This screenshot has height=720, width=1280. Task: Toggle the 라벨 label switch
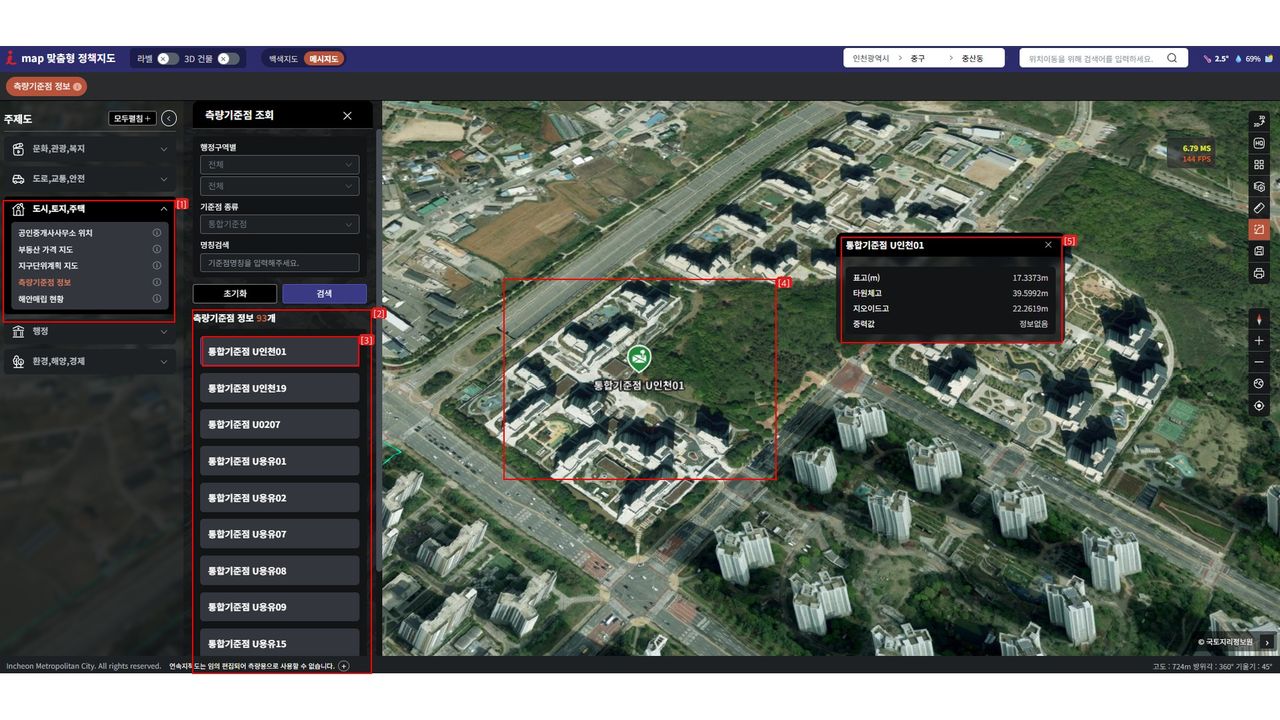168,59
